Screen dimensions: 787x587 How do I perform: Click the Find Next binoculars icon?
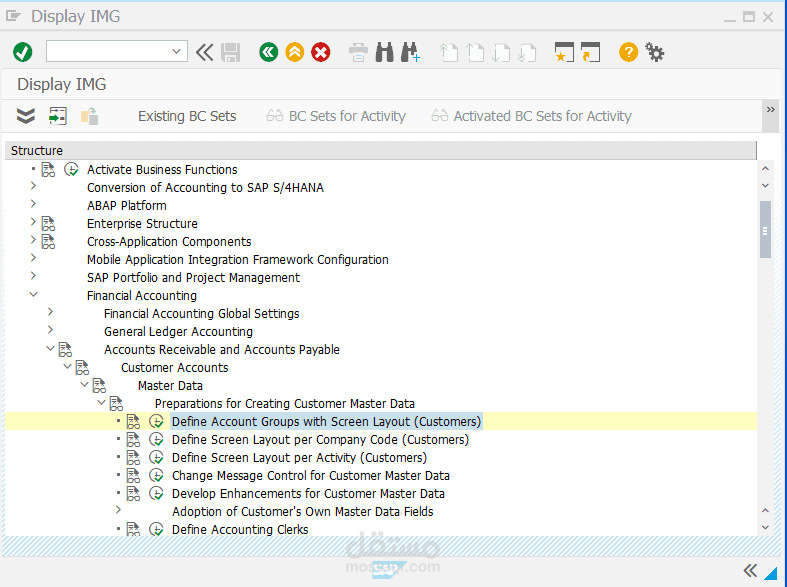point(410,52)
